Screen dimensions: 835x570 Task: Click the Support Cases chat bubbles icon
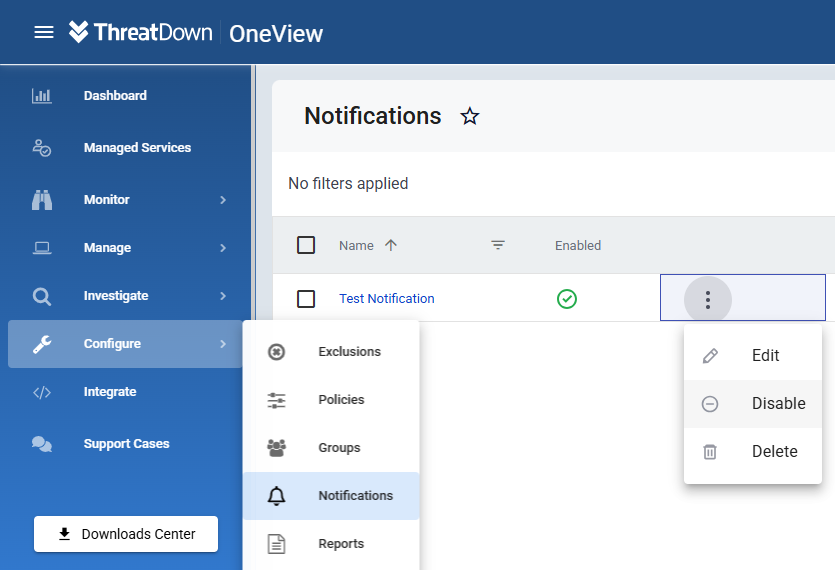click(x=42, y=444)
